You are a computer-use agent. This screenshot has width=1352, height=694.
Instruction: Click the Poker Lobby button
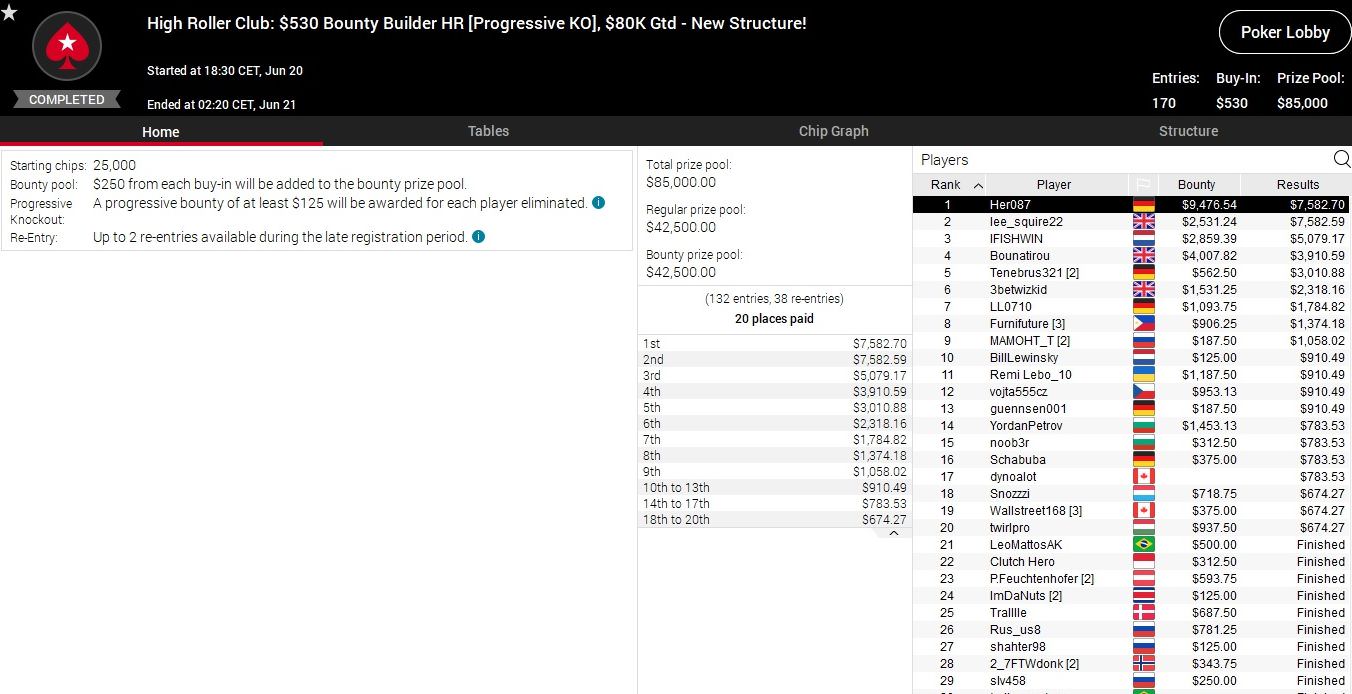[1284, 32]
